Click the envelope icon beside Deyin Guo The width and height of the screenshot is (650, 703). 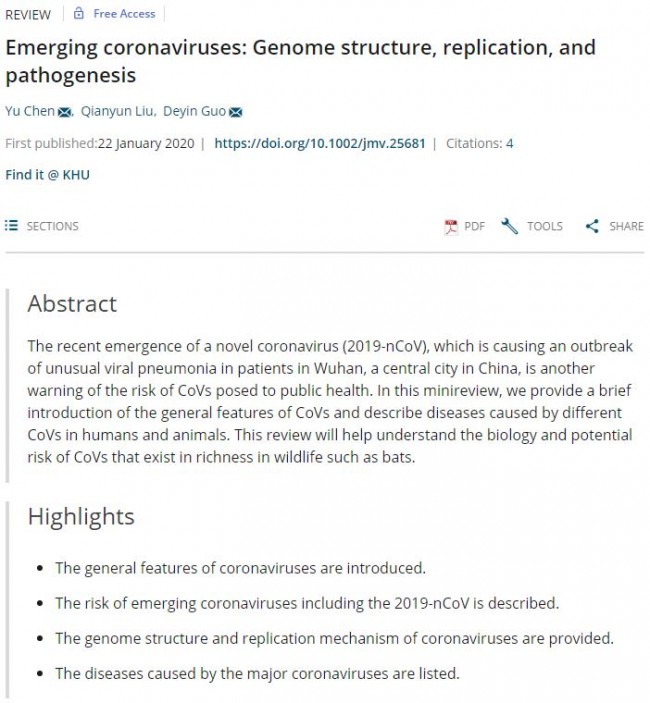[236, 112]
